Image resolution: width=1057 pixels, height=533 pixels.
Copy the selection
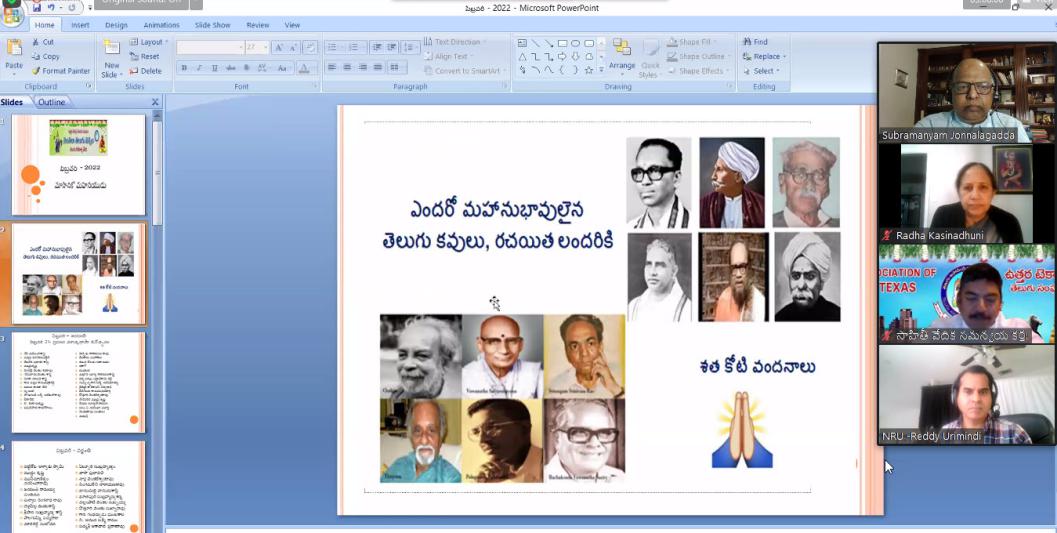(46, 57)
